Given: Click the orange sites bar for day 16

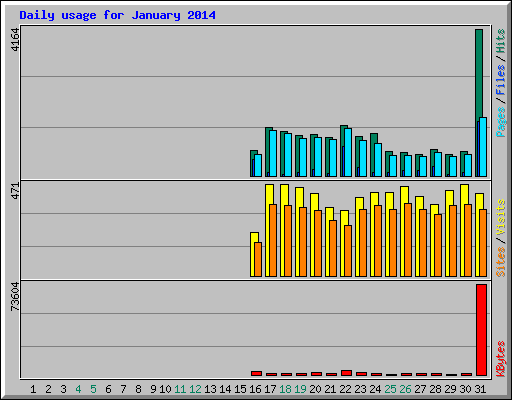Looking at the screenshot, I should tap(258, 259).
